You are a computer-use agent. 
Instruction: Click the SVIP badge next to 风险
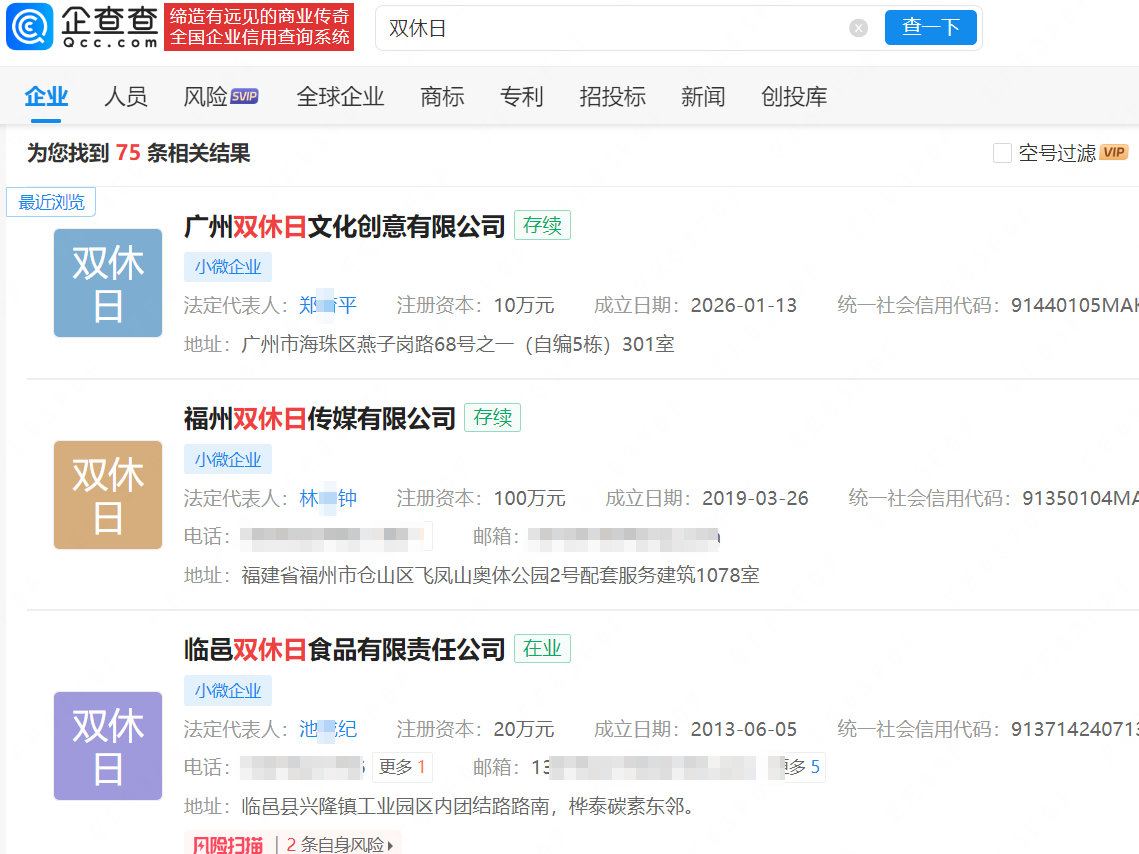click(x=244, y=96)
